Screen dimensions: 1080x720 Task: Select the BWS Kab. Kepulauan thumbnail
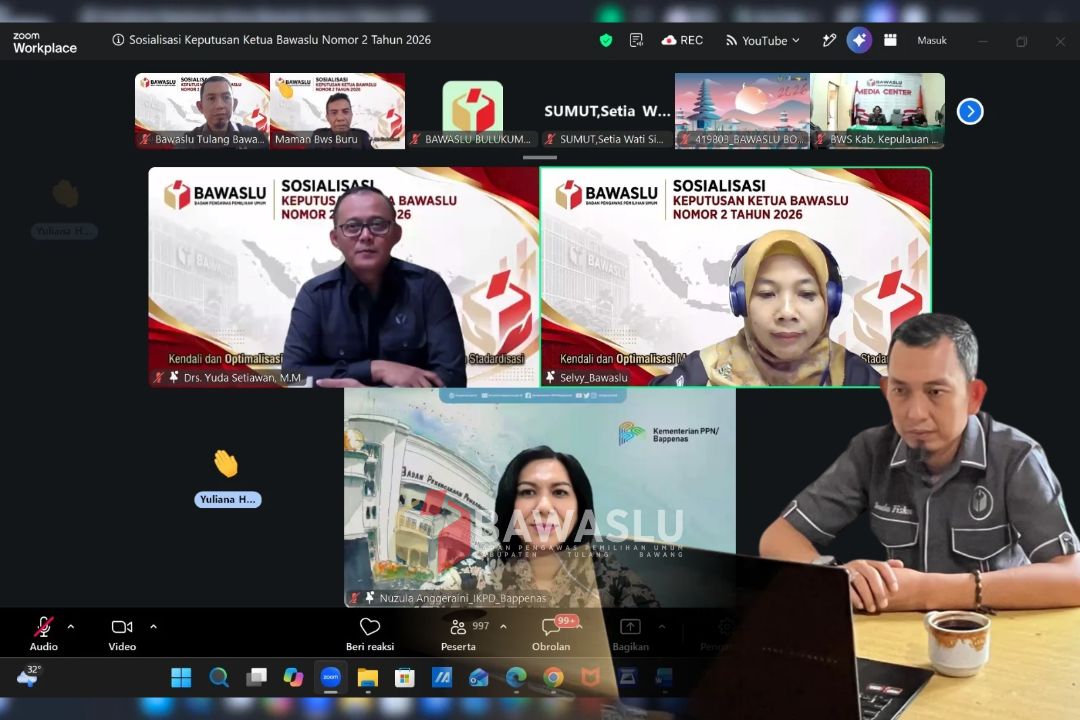pyautogui.click(x=878, y=110)
